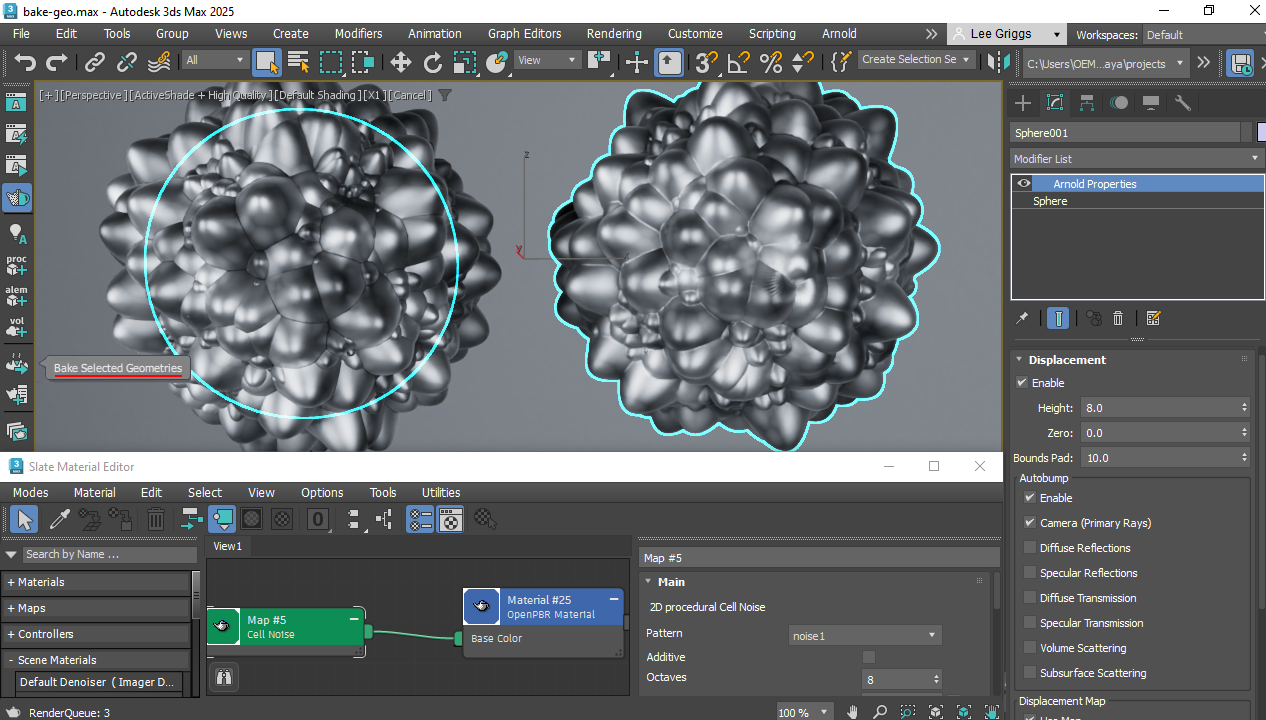Image resolution: width=1266 pixels, height=720 pixels.
Task: Toggle the Angle Snap tool
Action: click(738, 62)
